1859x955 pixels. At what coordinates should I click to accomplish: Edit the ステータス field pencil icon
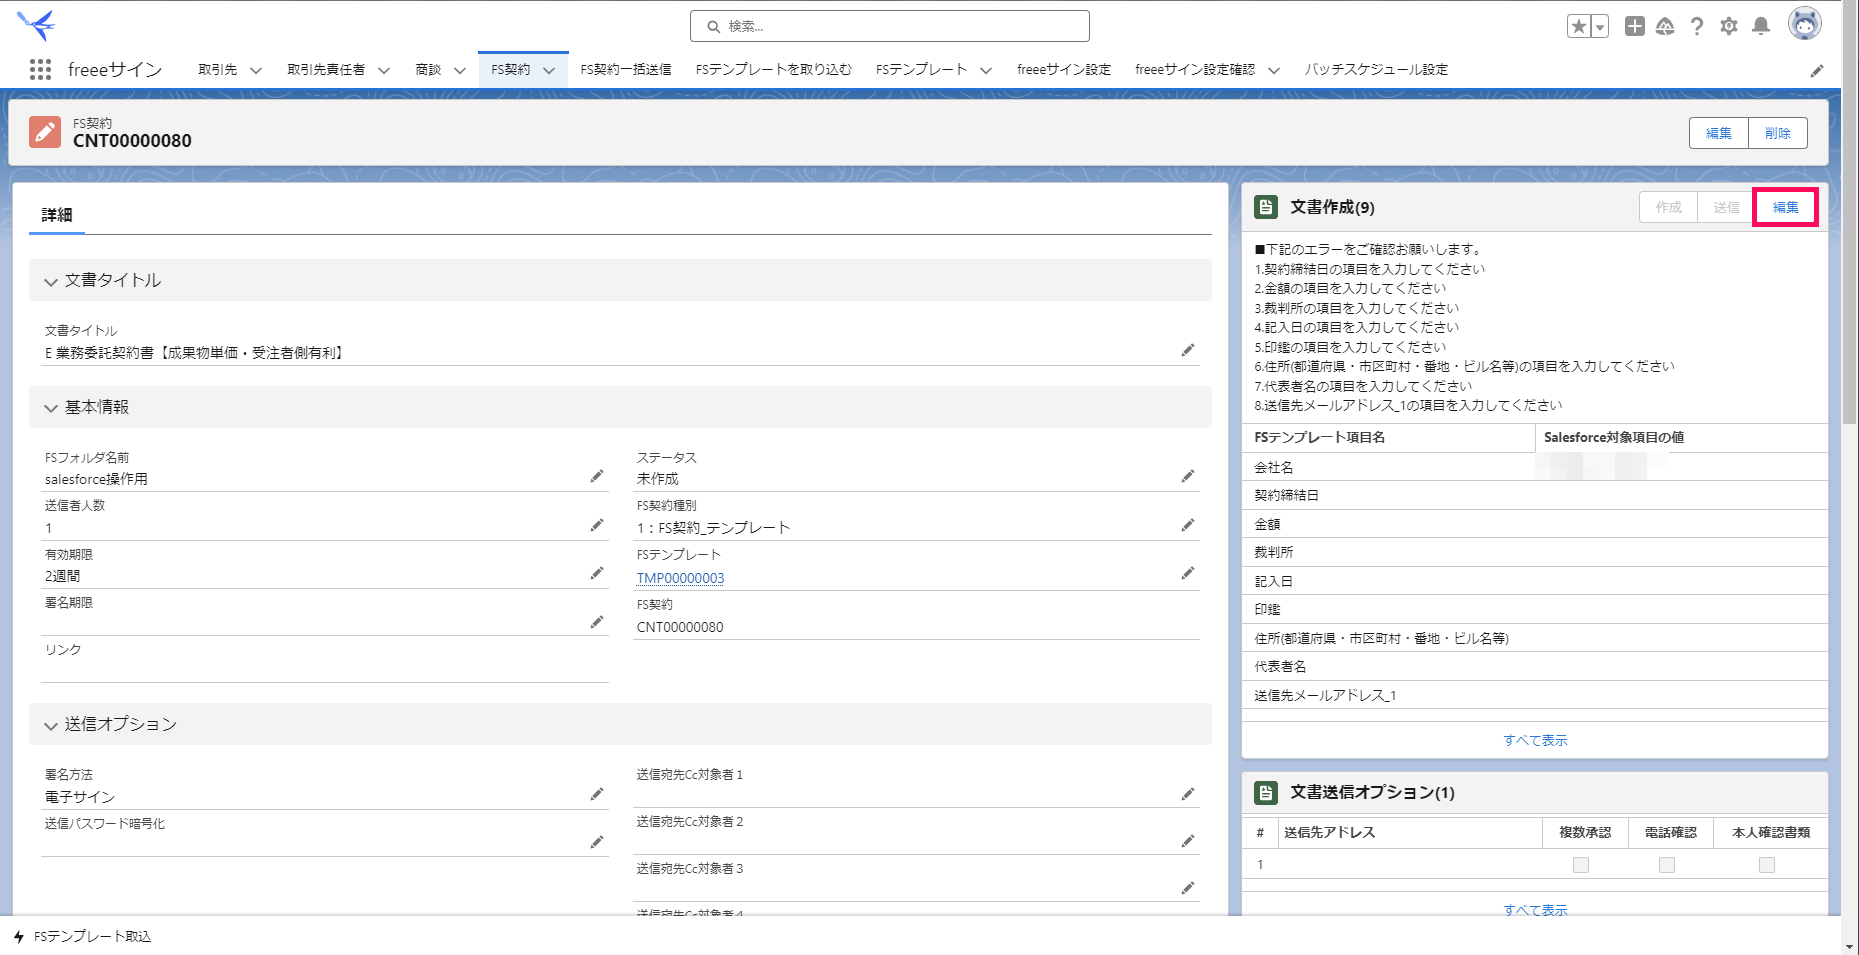coord(1188,476)
